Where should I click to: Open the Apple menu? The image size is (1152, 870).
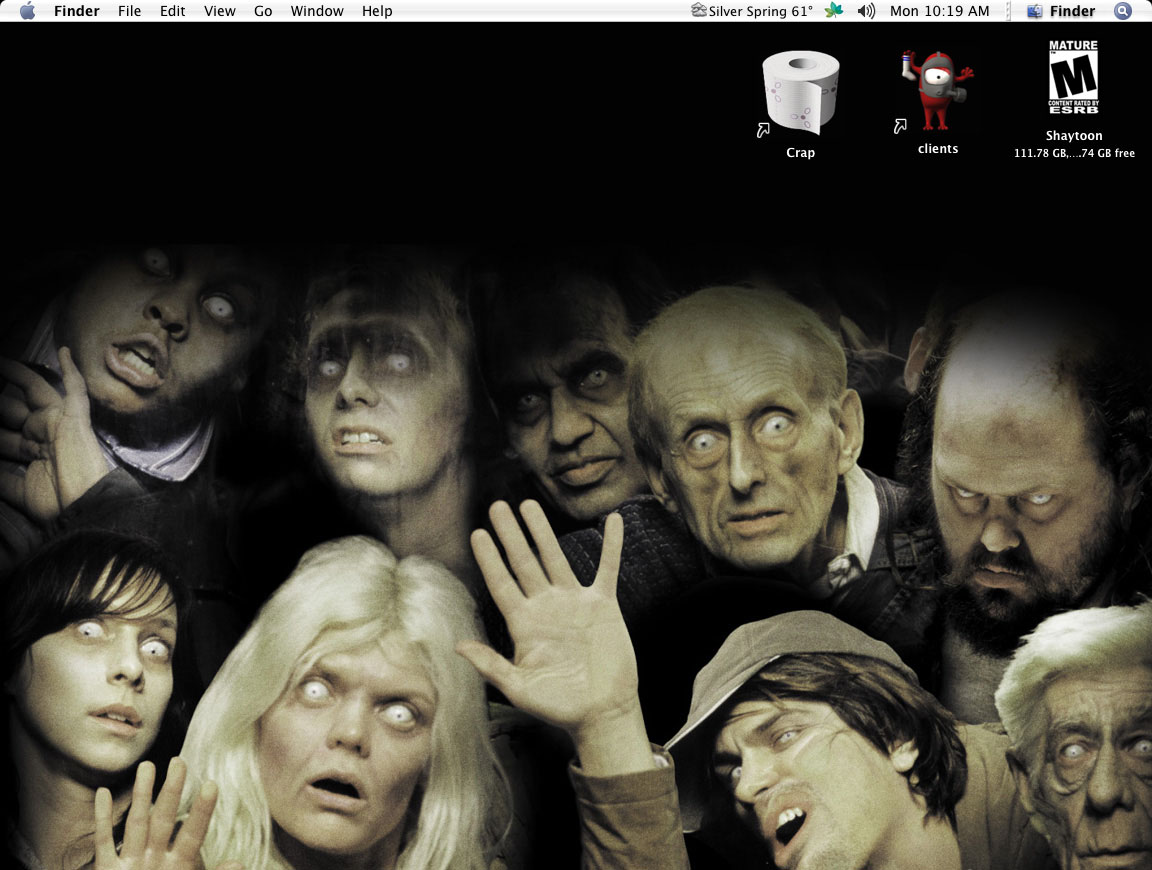tap(27, 11)
